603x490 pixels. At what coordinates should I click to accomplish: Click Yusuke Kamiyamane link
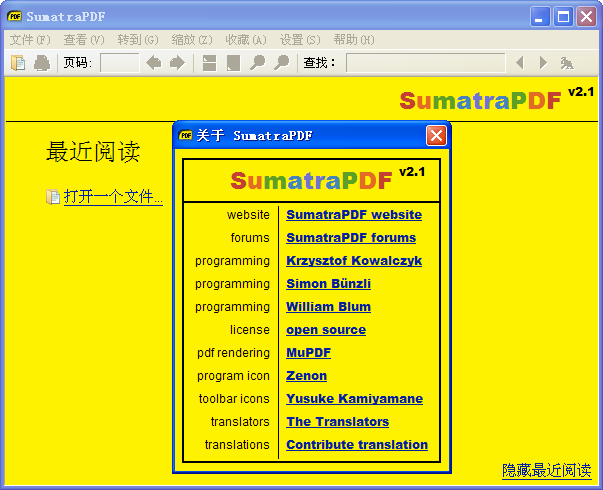point(355,399)
